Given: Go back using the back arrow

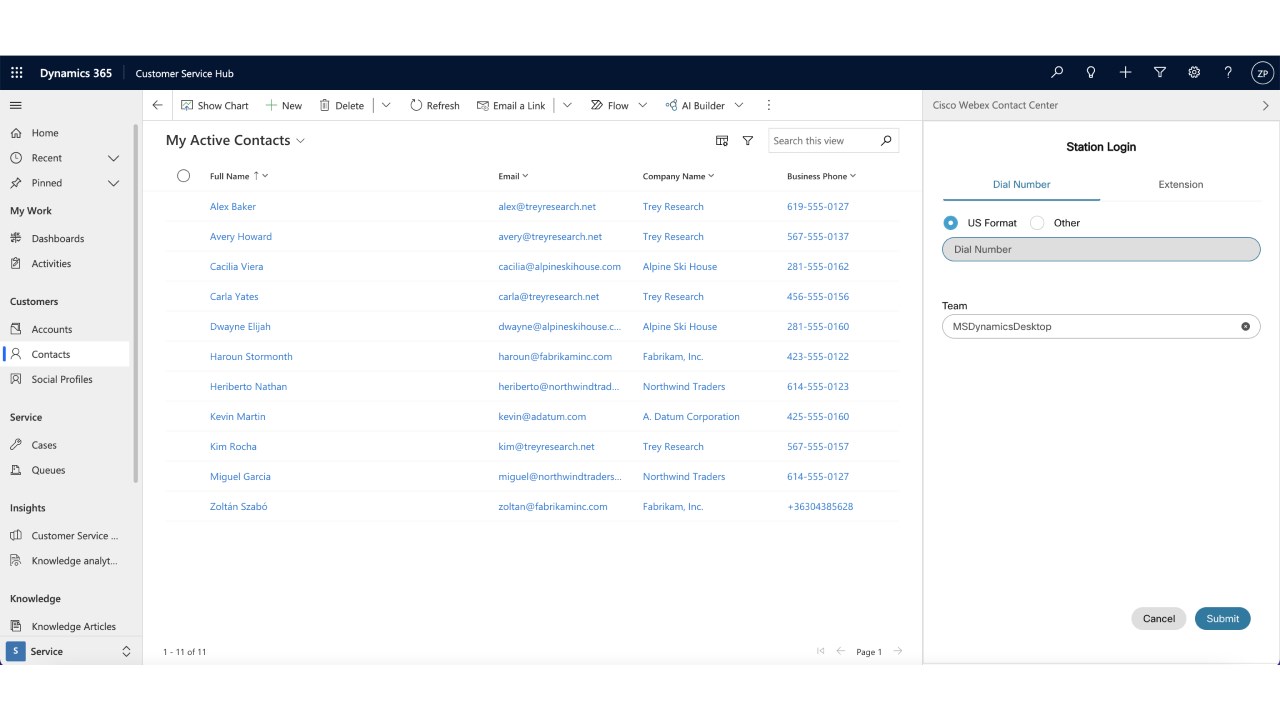Looking at the screenshot, I should coord(157,105).
